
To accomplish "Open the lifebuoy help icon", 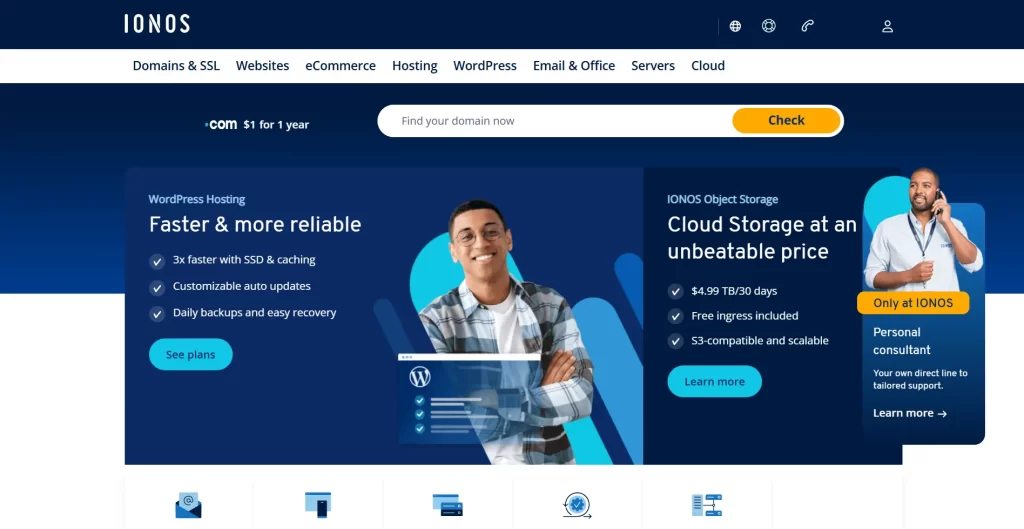I will tap(769, 26).
